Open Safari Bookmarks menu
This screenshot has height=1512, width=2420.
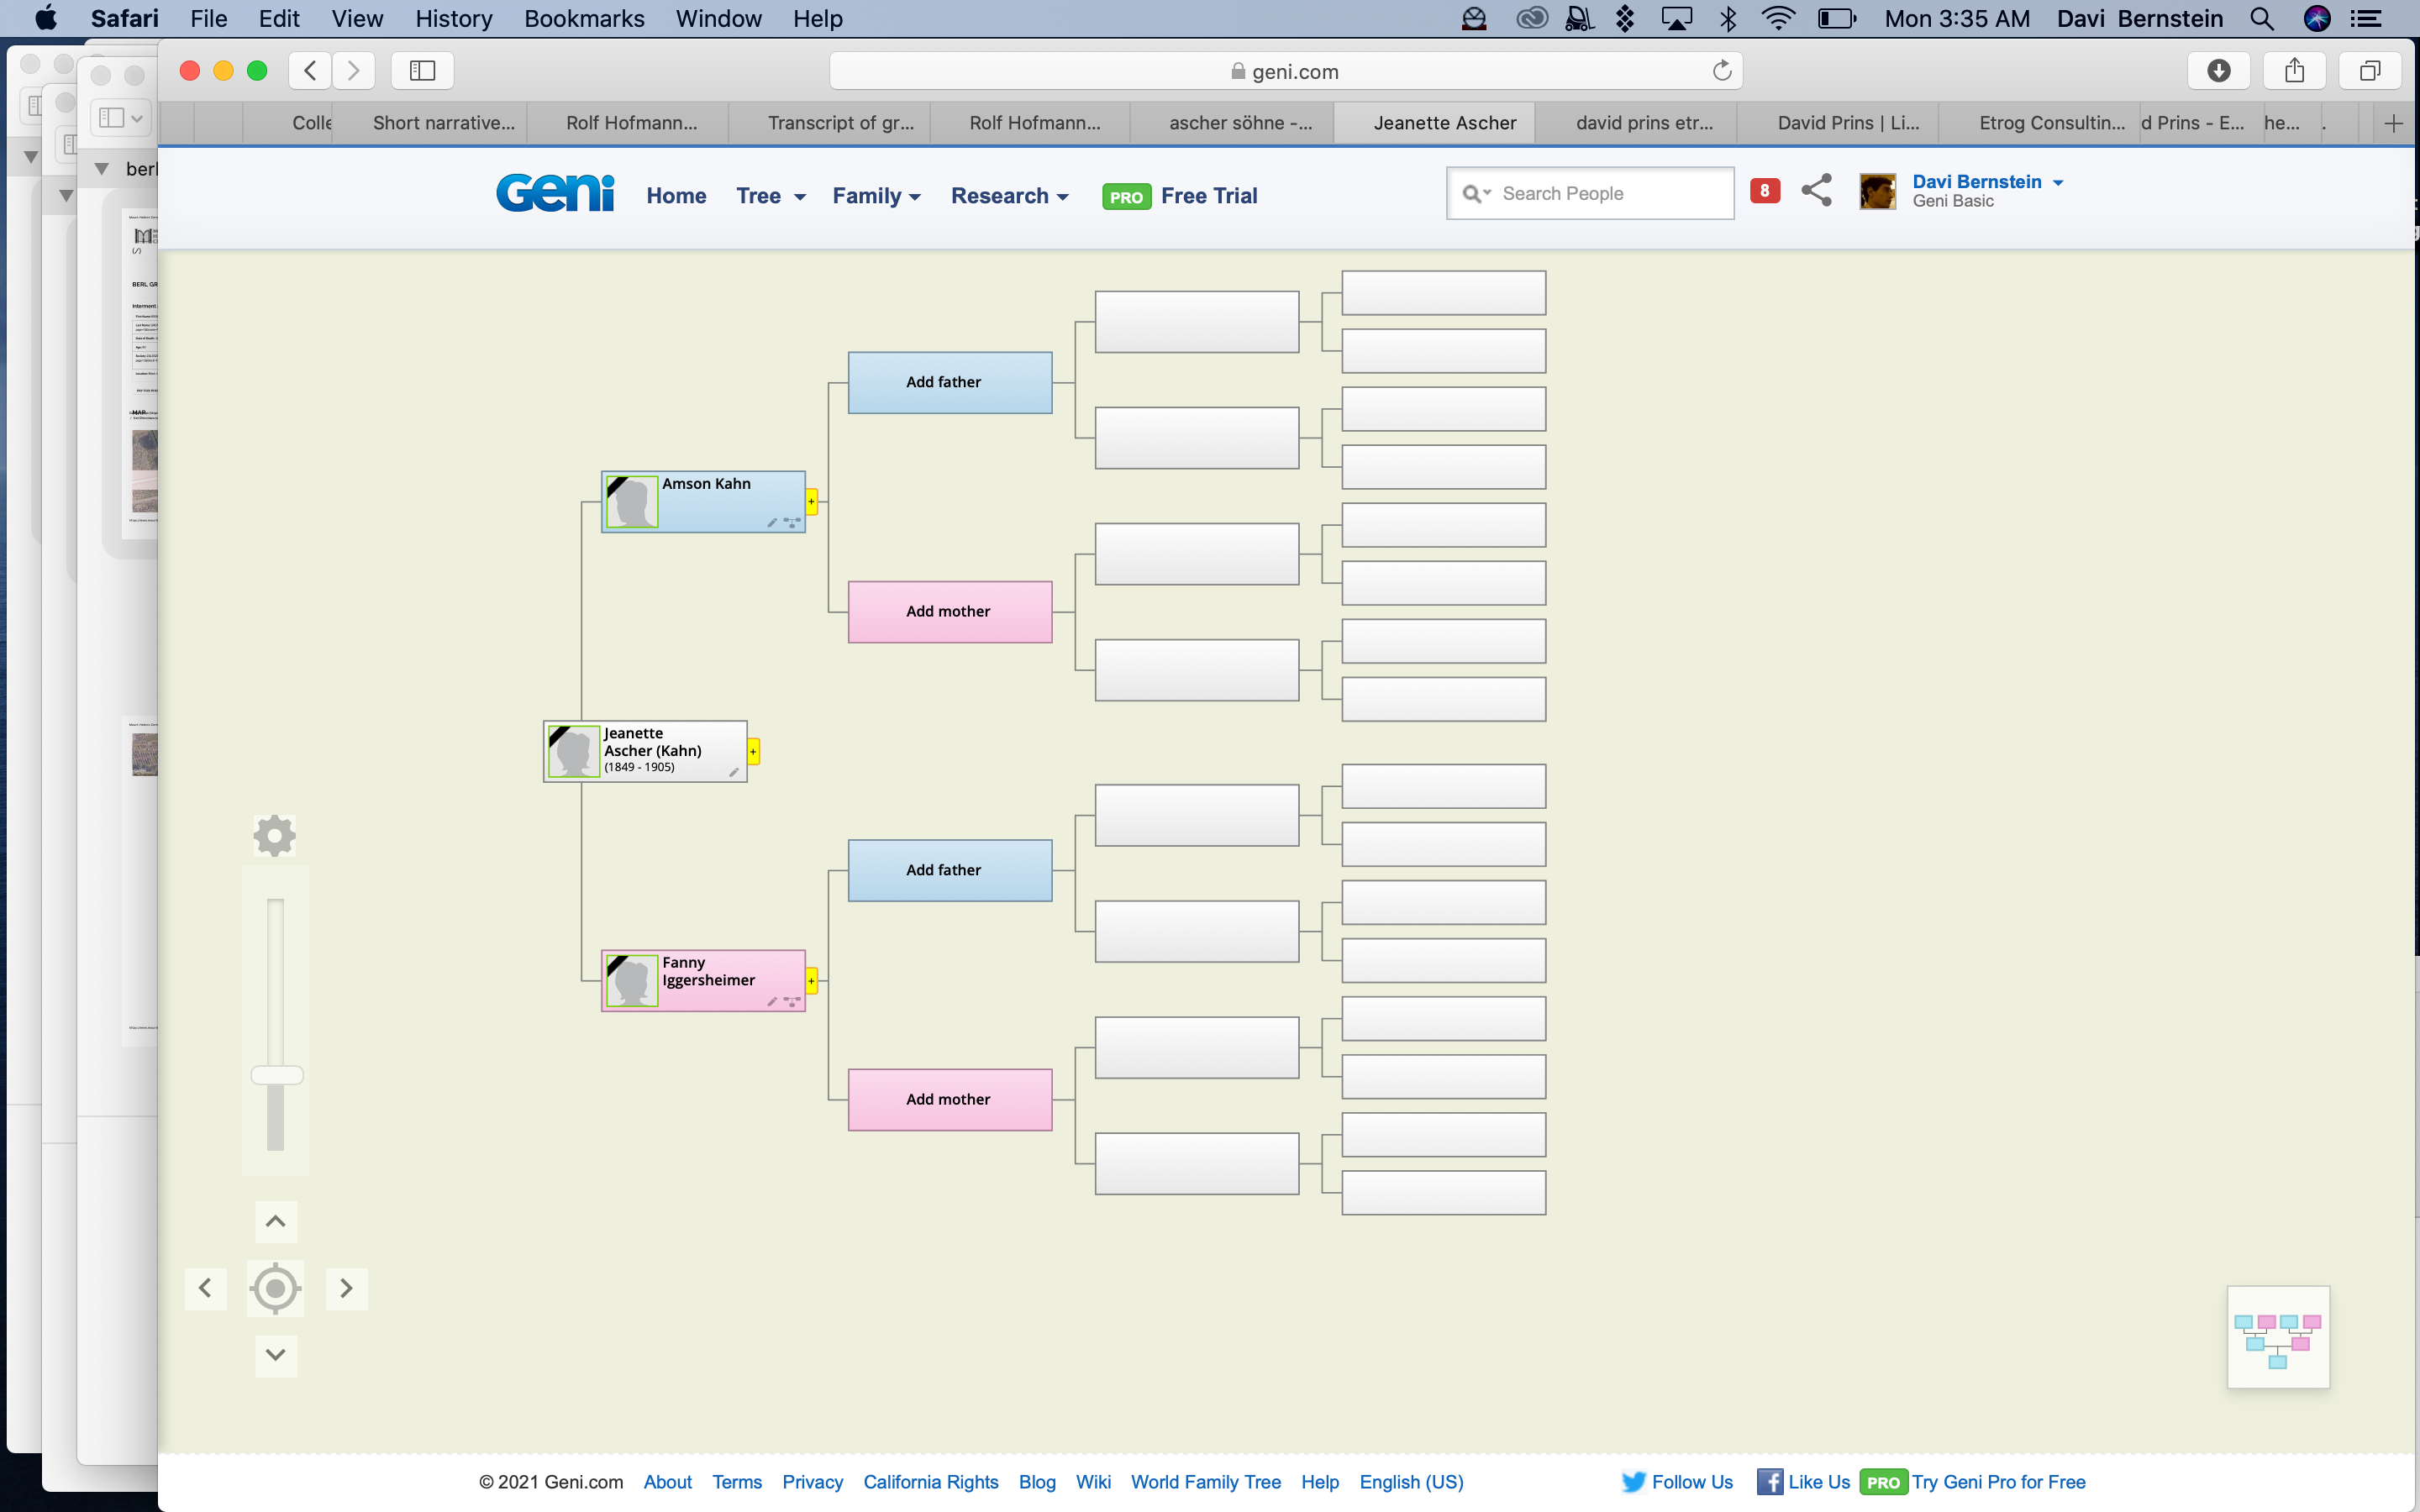coord(584,18)
